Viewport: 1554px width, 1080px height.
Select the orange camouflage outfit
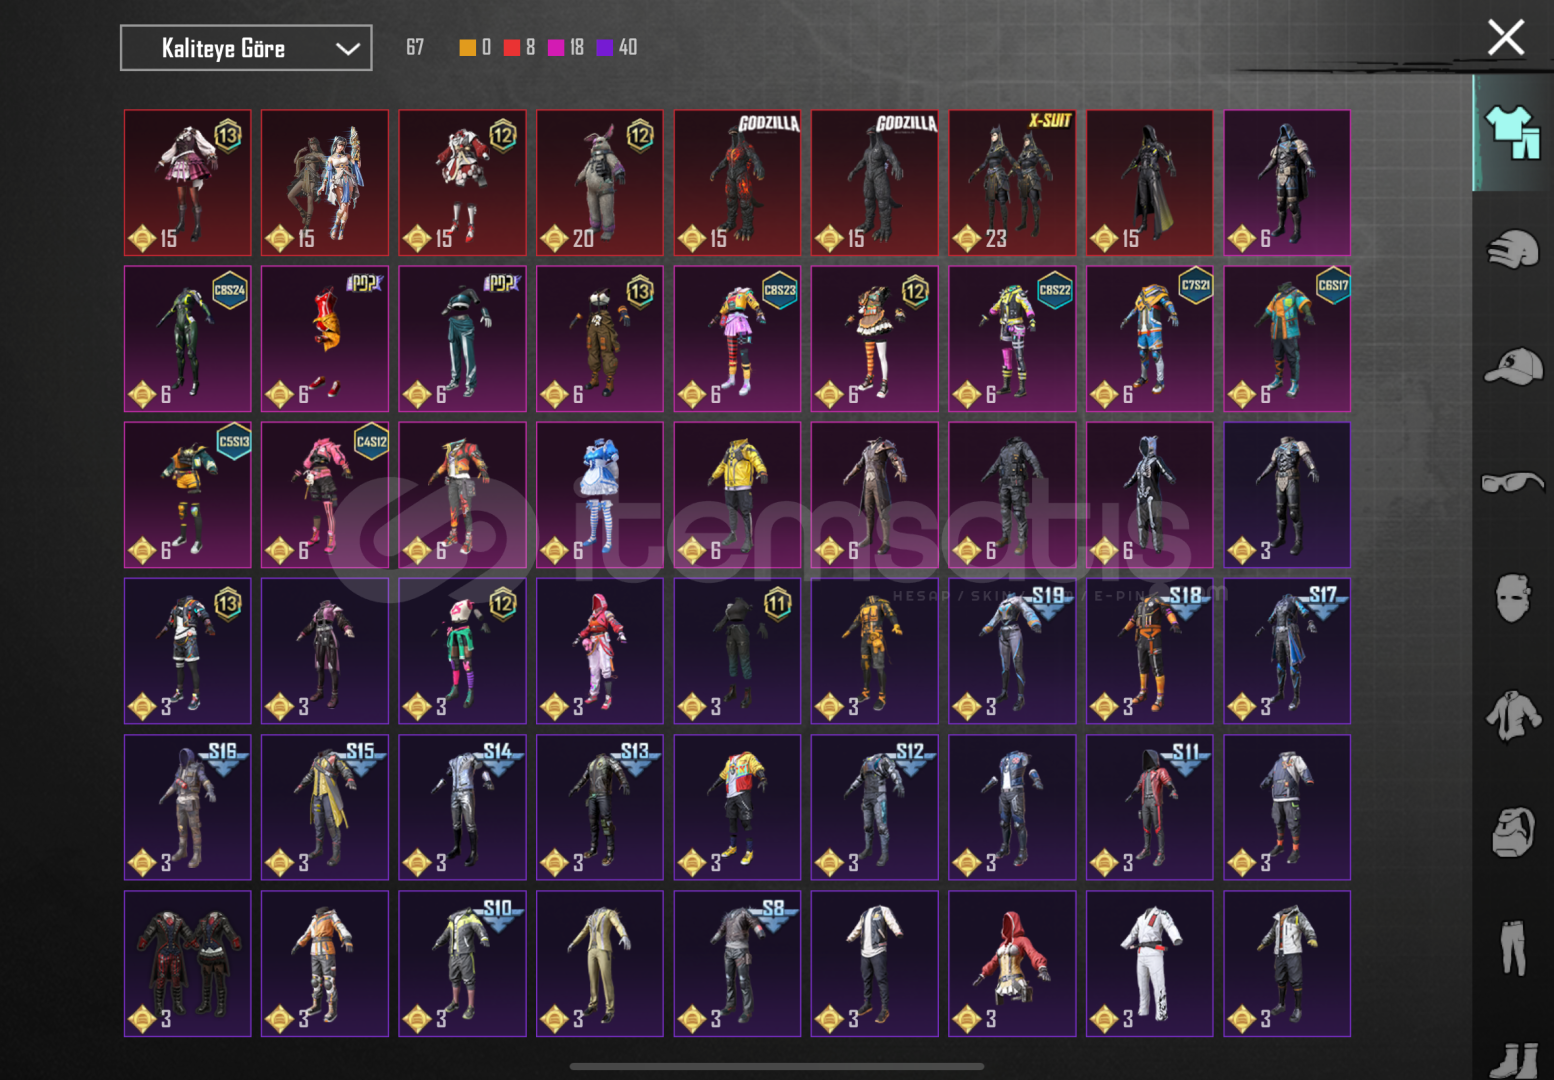coord(875,651)
